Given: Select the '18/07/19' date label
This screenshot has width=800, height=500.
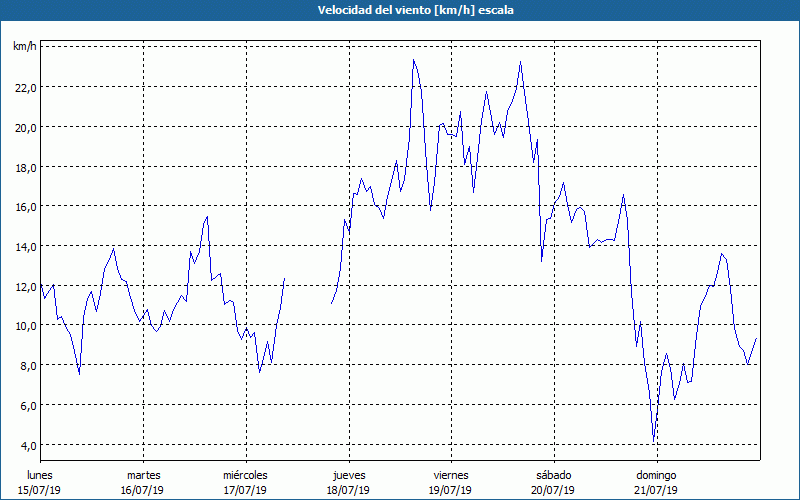Looking at the screenshot, I should tap(348, 490).
